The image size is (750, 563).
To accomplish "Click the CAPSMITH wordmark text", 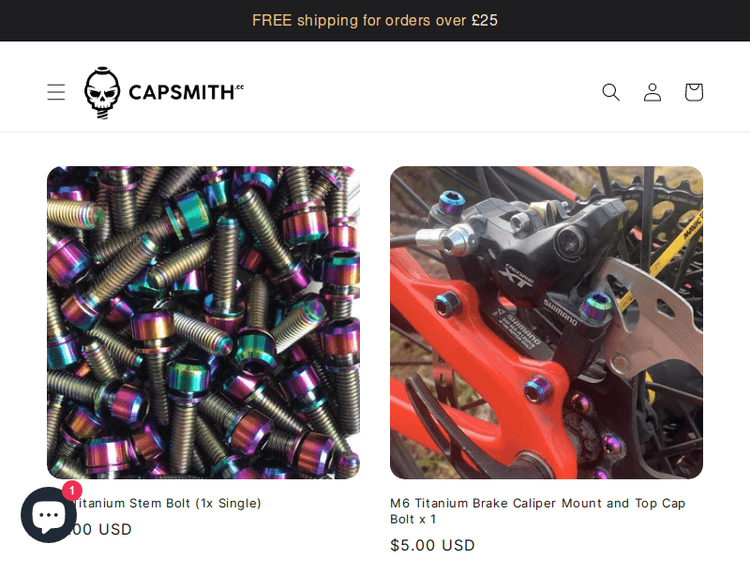I will pyautogui.click(x=186, y=92).
